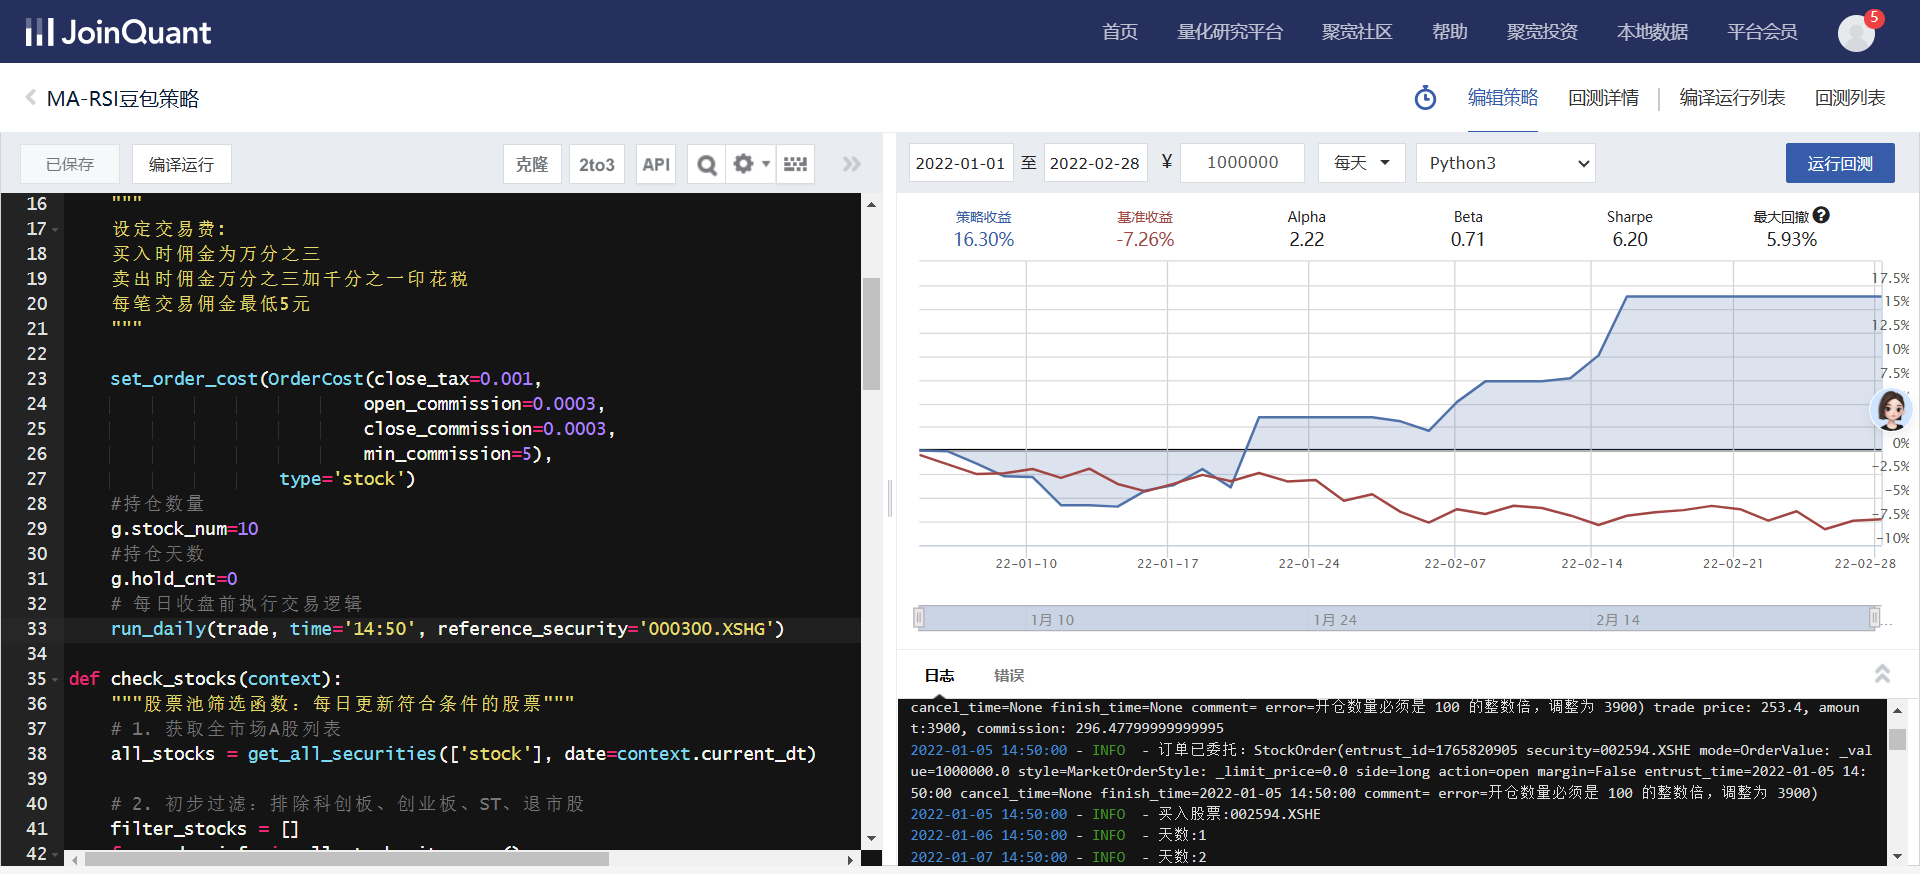Select the 日志 log tab
This screenshot has width=1920, height=874.
939,675
